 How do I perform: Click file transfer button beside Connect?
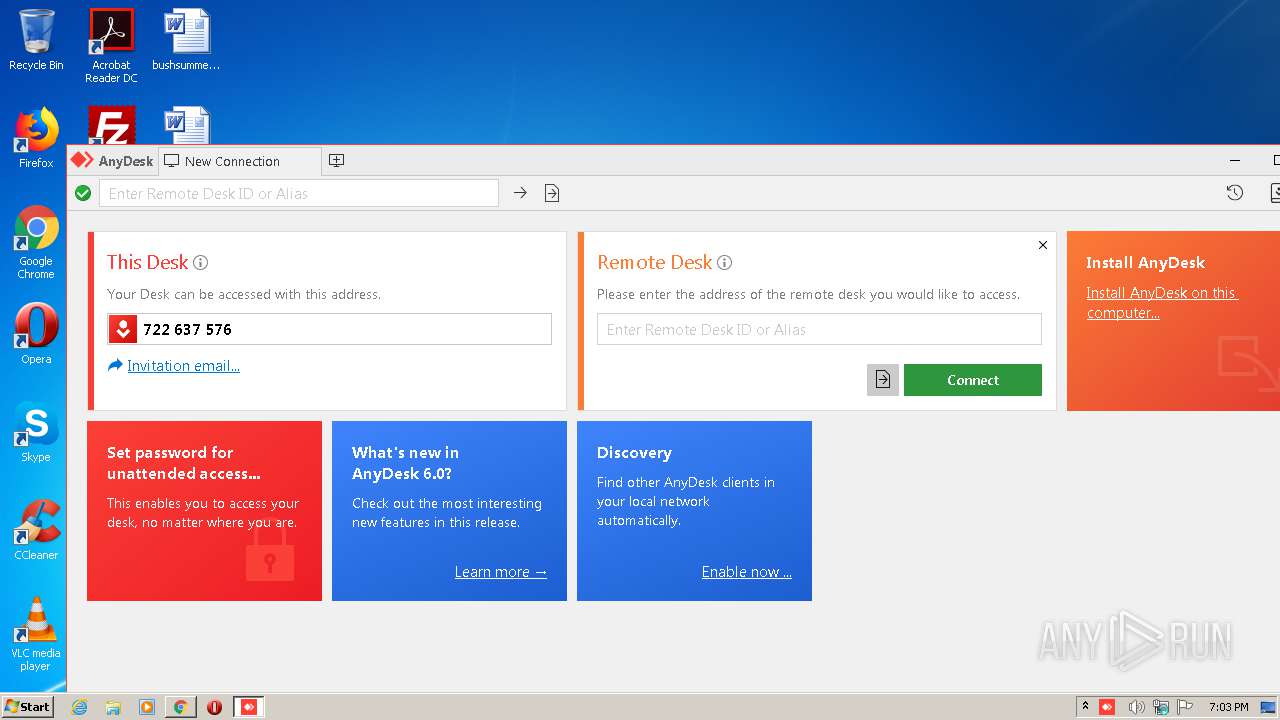(x=883, y=380)
